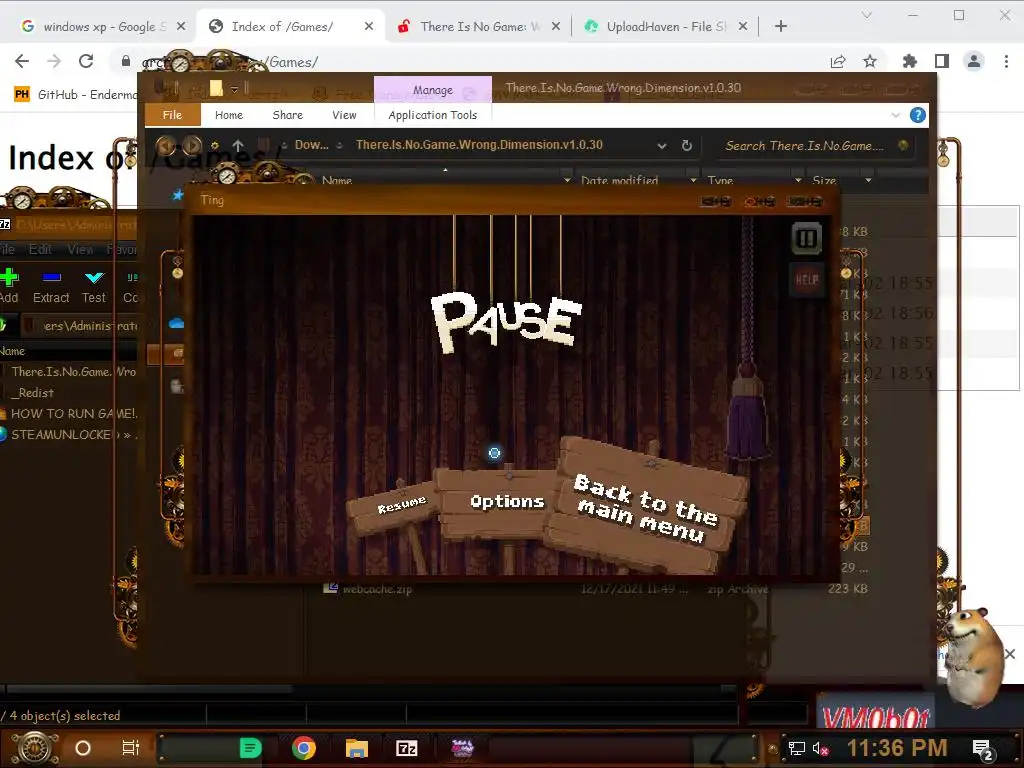Image resolution: width=1024 pixels, height=768 pixels.
Task: Open Chrome three-dot menu
Action: [1006, 61]
